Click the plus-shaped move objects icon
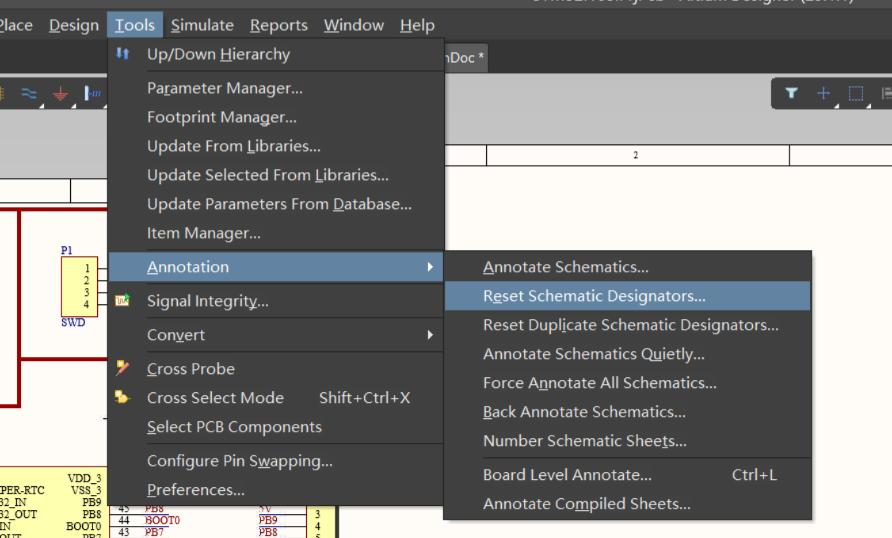892x538 pixels. point(823,93)
